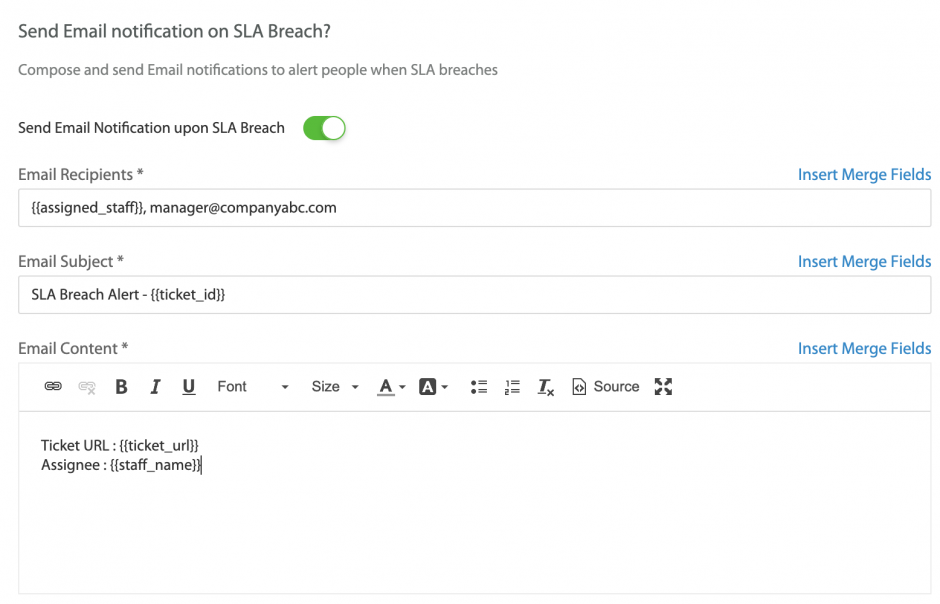Open the text color picker
940x604 pixels.
click(391, 387)
